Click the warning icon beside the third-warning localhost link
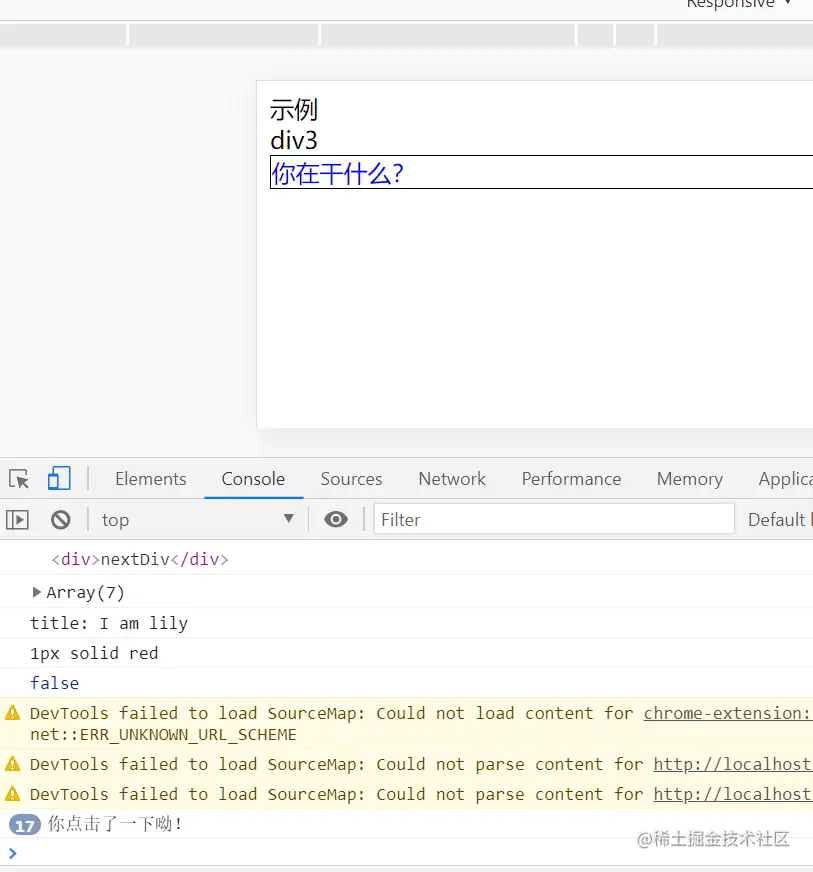Screen dimensions: 813x872 coord(12,794)
